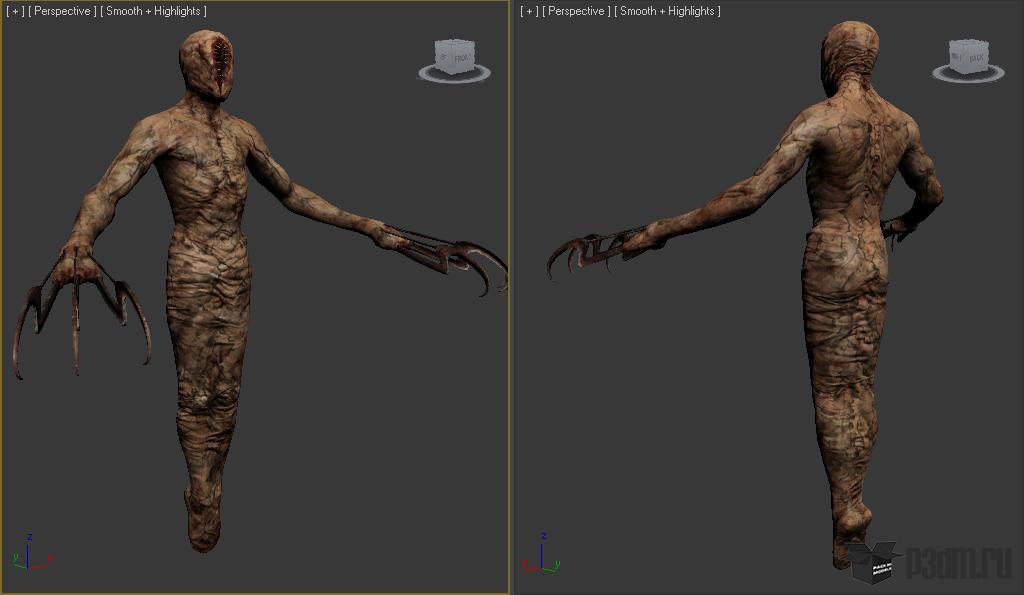
Task: Open the Perspective view menu in left viewport
Action: [62, 11]
